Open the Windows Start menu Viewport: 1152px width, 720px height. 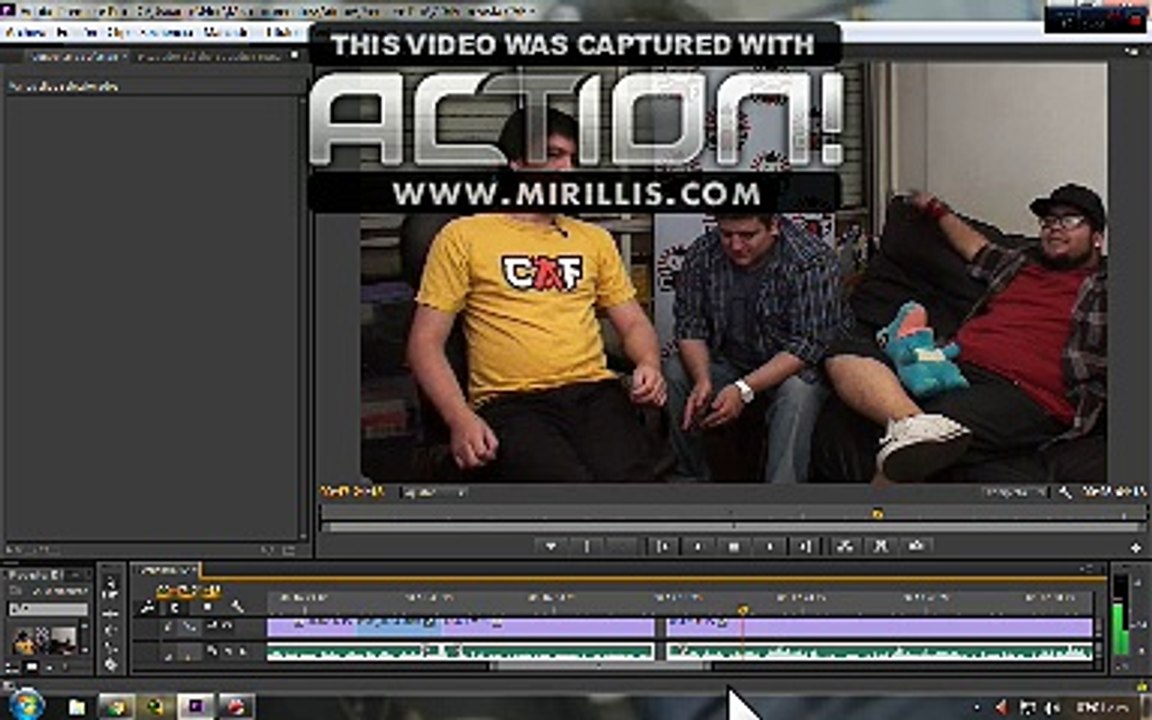[26, 707]
